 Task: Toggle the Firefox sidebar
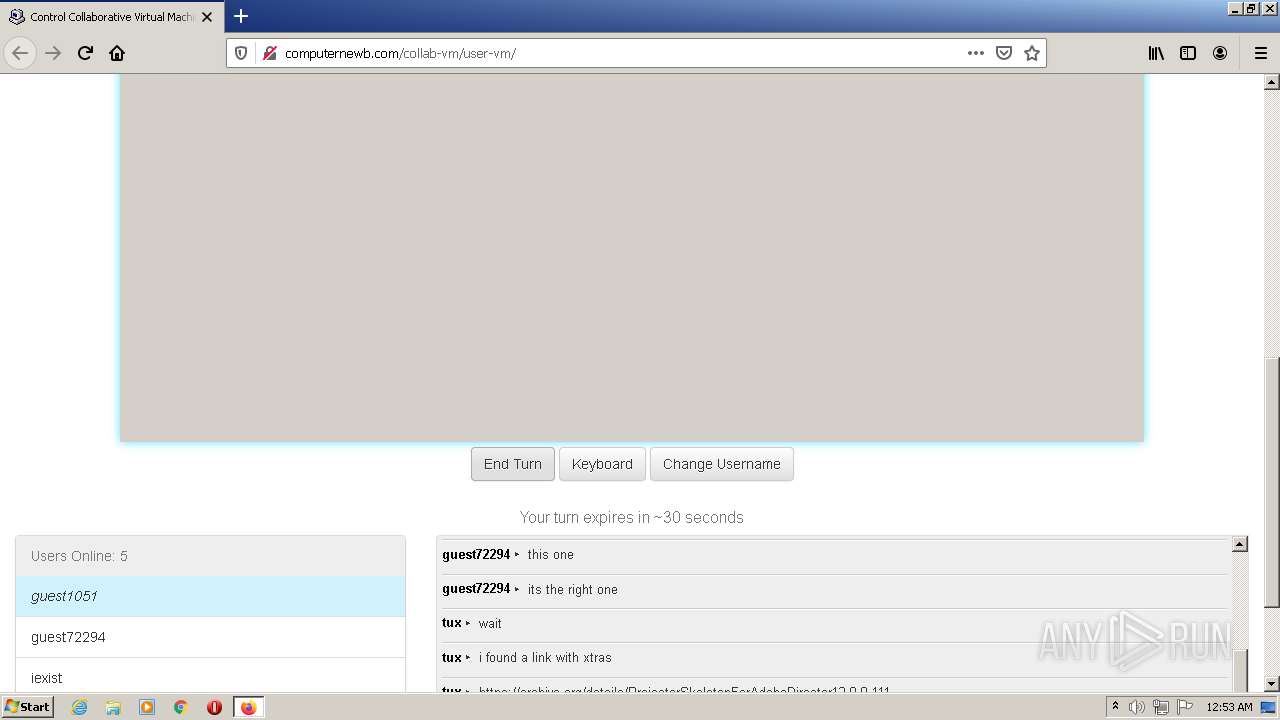1188,53
